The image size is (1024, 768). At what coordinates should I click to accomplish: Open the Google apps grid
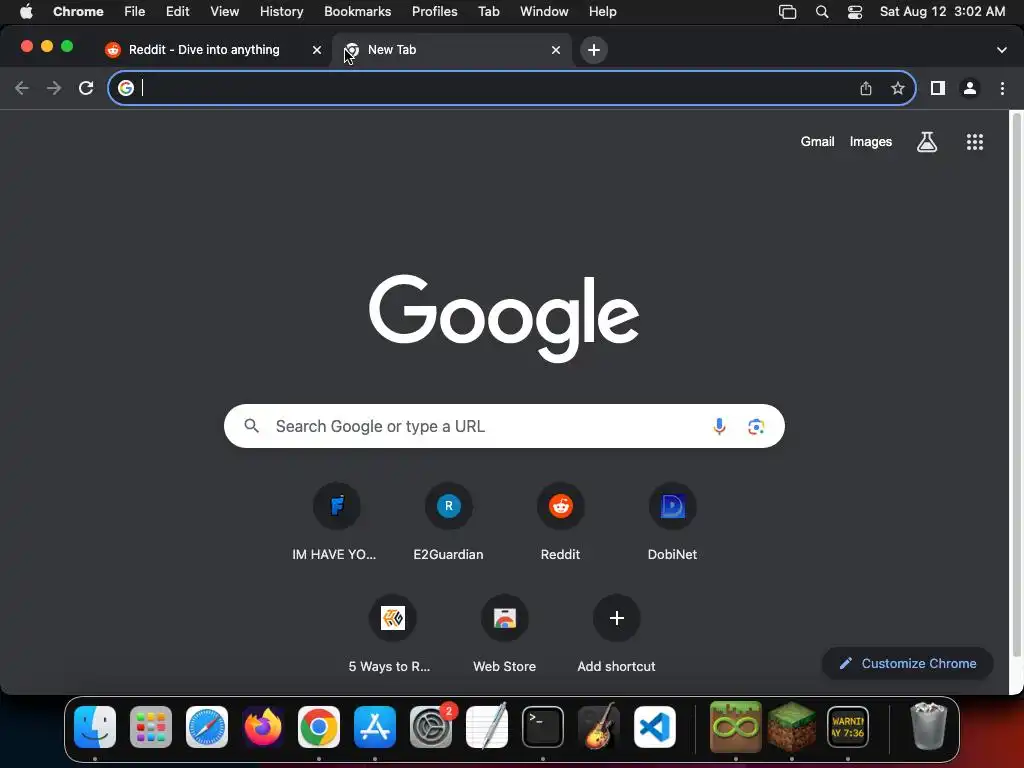pyautogui.click(x=974, y=142)
